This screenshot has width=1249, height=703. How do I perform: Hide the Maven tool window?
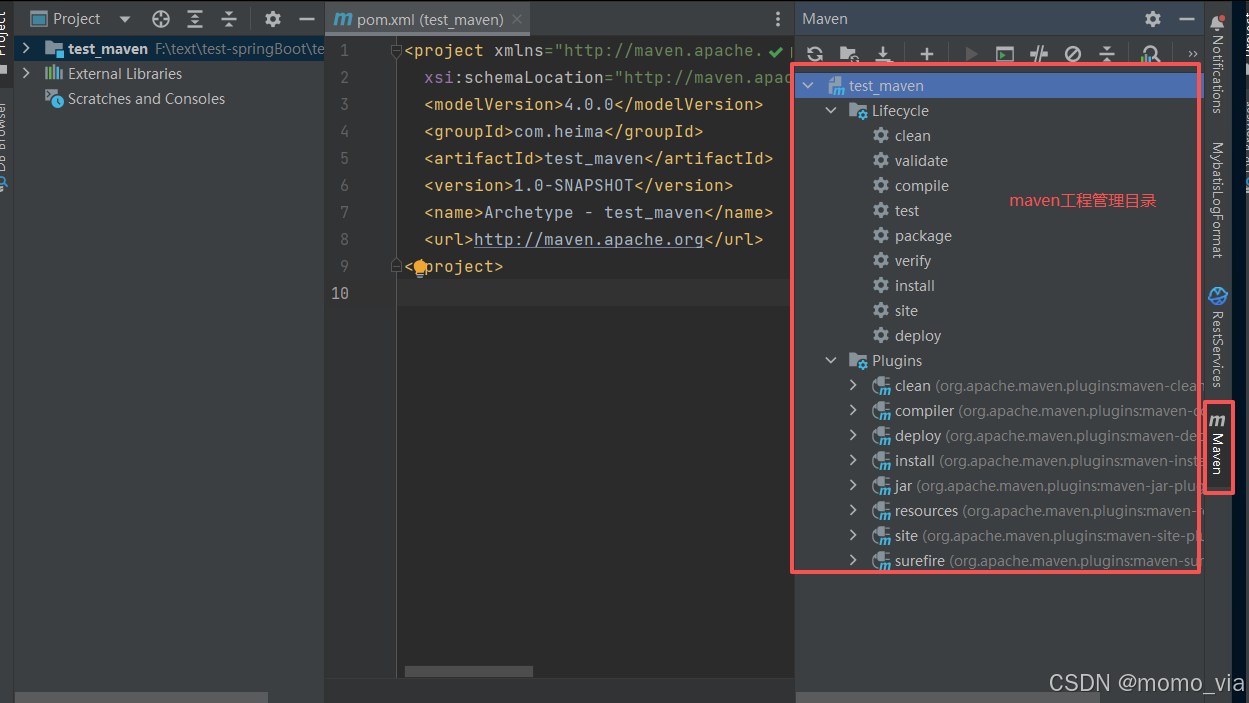click(x=1187, y=19)
